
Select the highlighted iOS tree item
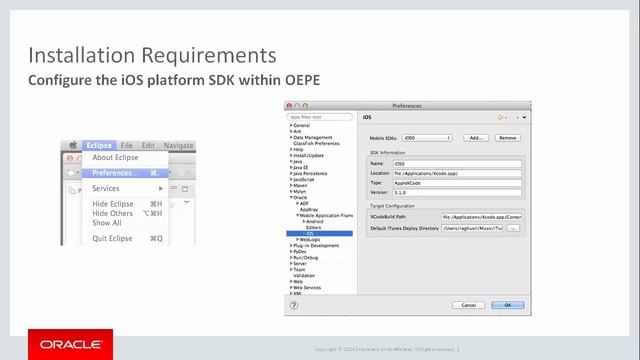pos(319,233)
